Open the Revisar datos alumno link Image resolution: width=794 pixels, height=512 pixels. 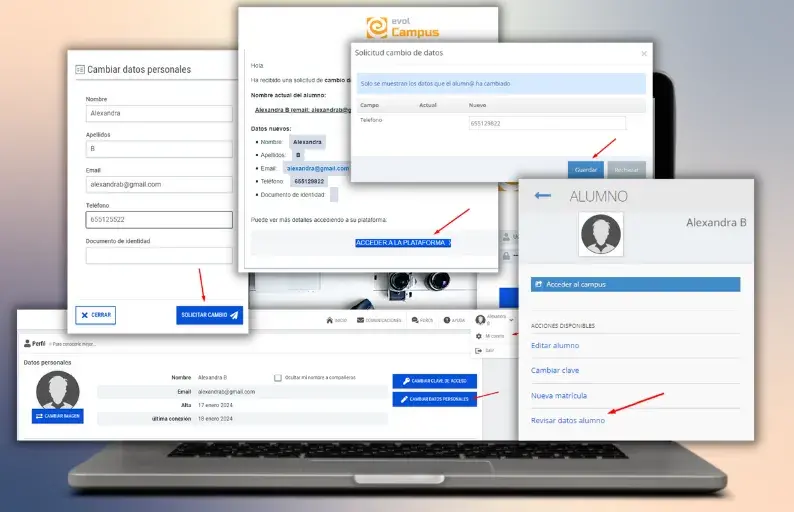pos(567,421)
